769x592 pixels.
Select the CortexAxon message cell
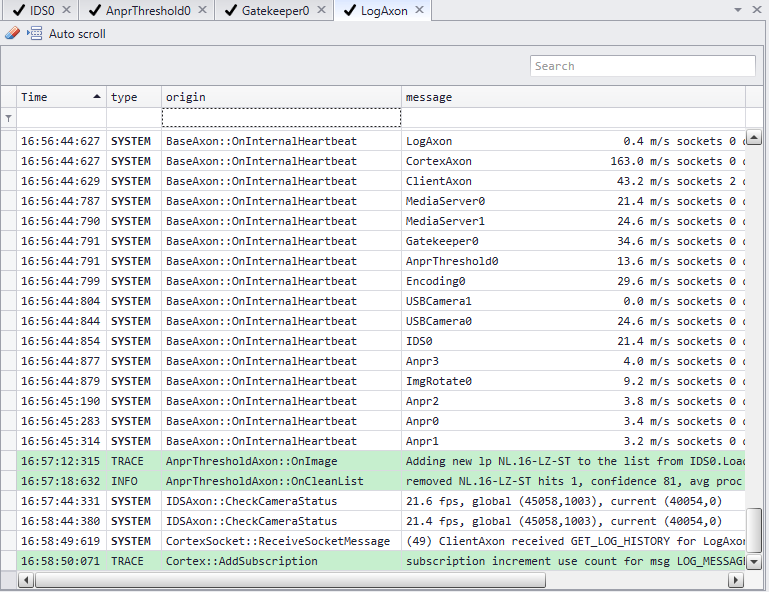pos(573,161)
